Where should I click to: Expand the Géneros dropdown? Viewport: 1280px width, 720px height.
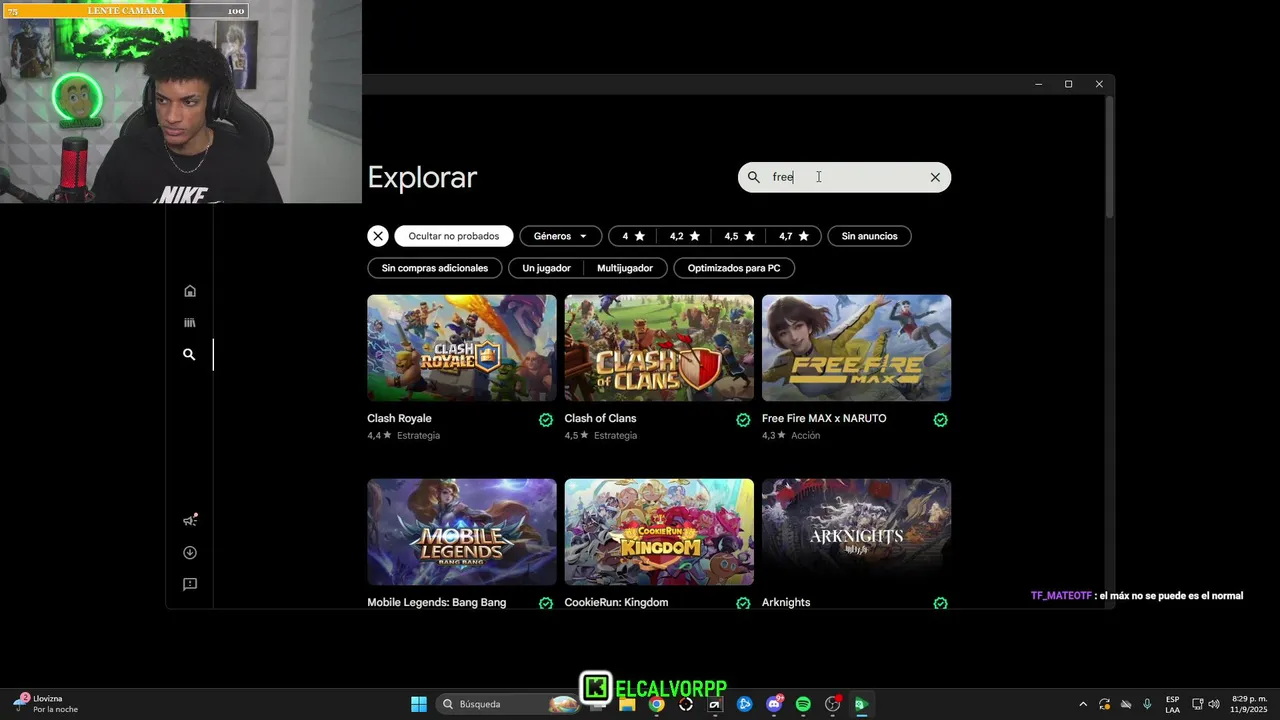coord(560,236)
